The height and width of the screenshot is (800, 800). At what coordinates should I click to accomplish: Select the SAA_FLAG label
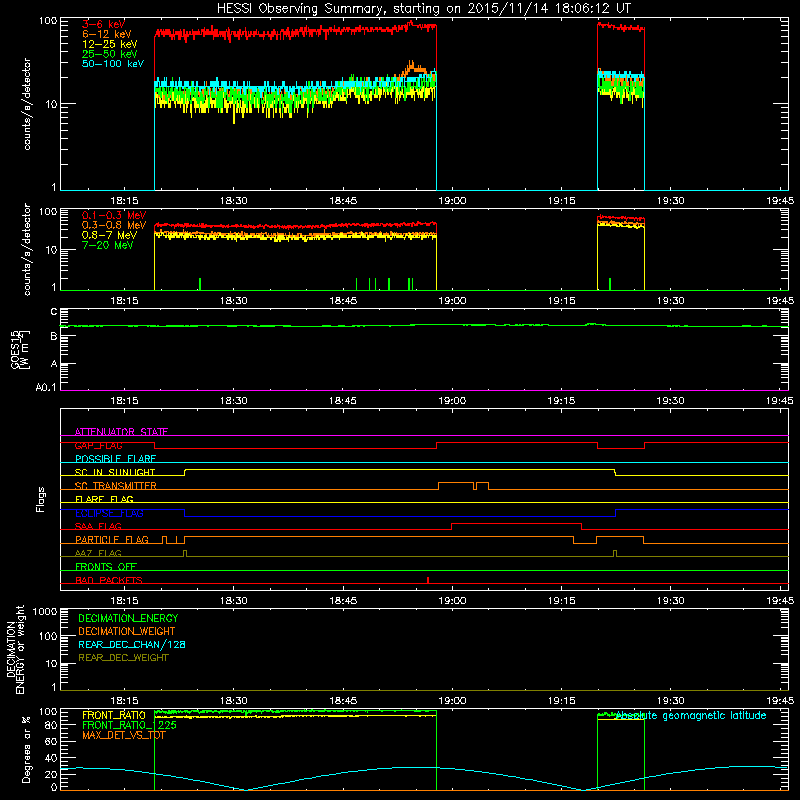(98, 527)
